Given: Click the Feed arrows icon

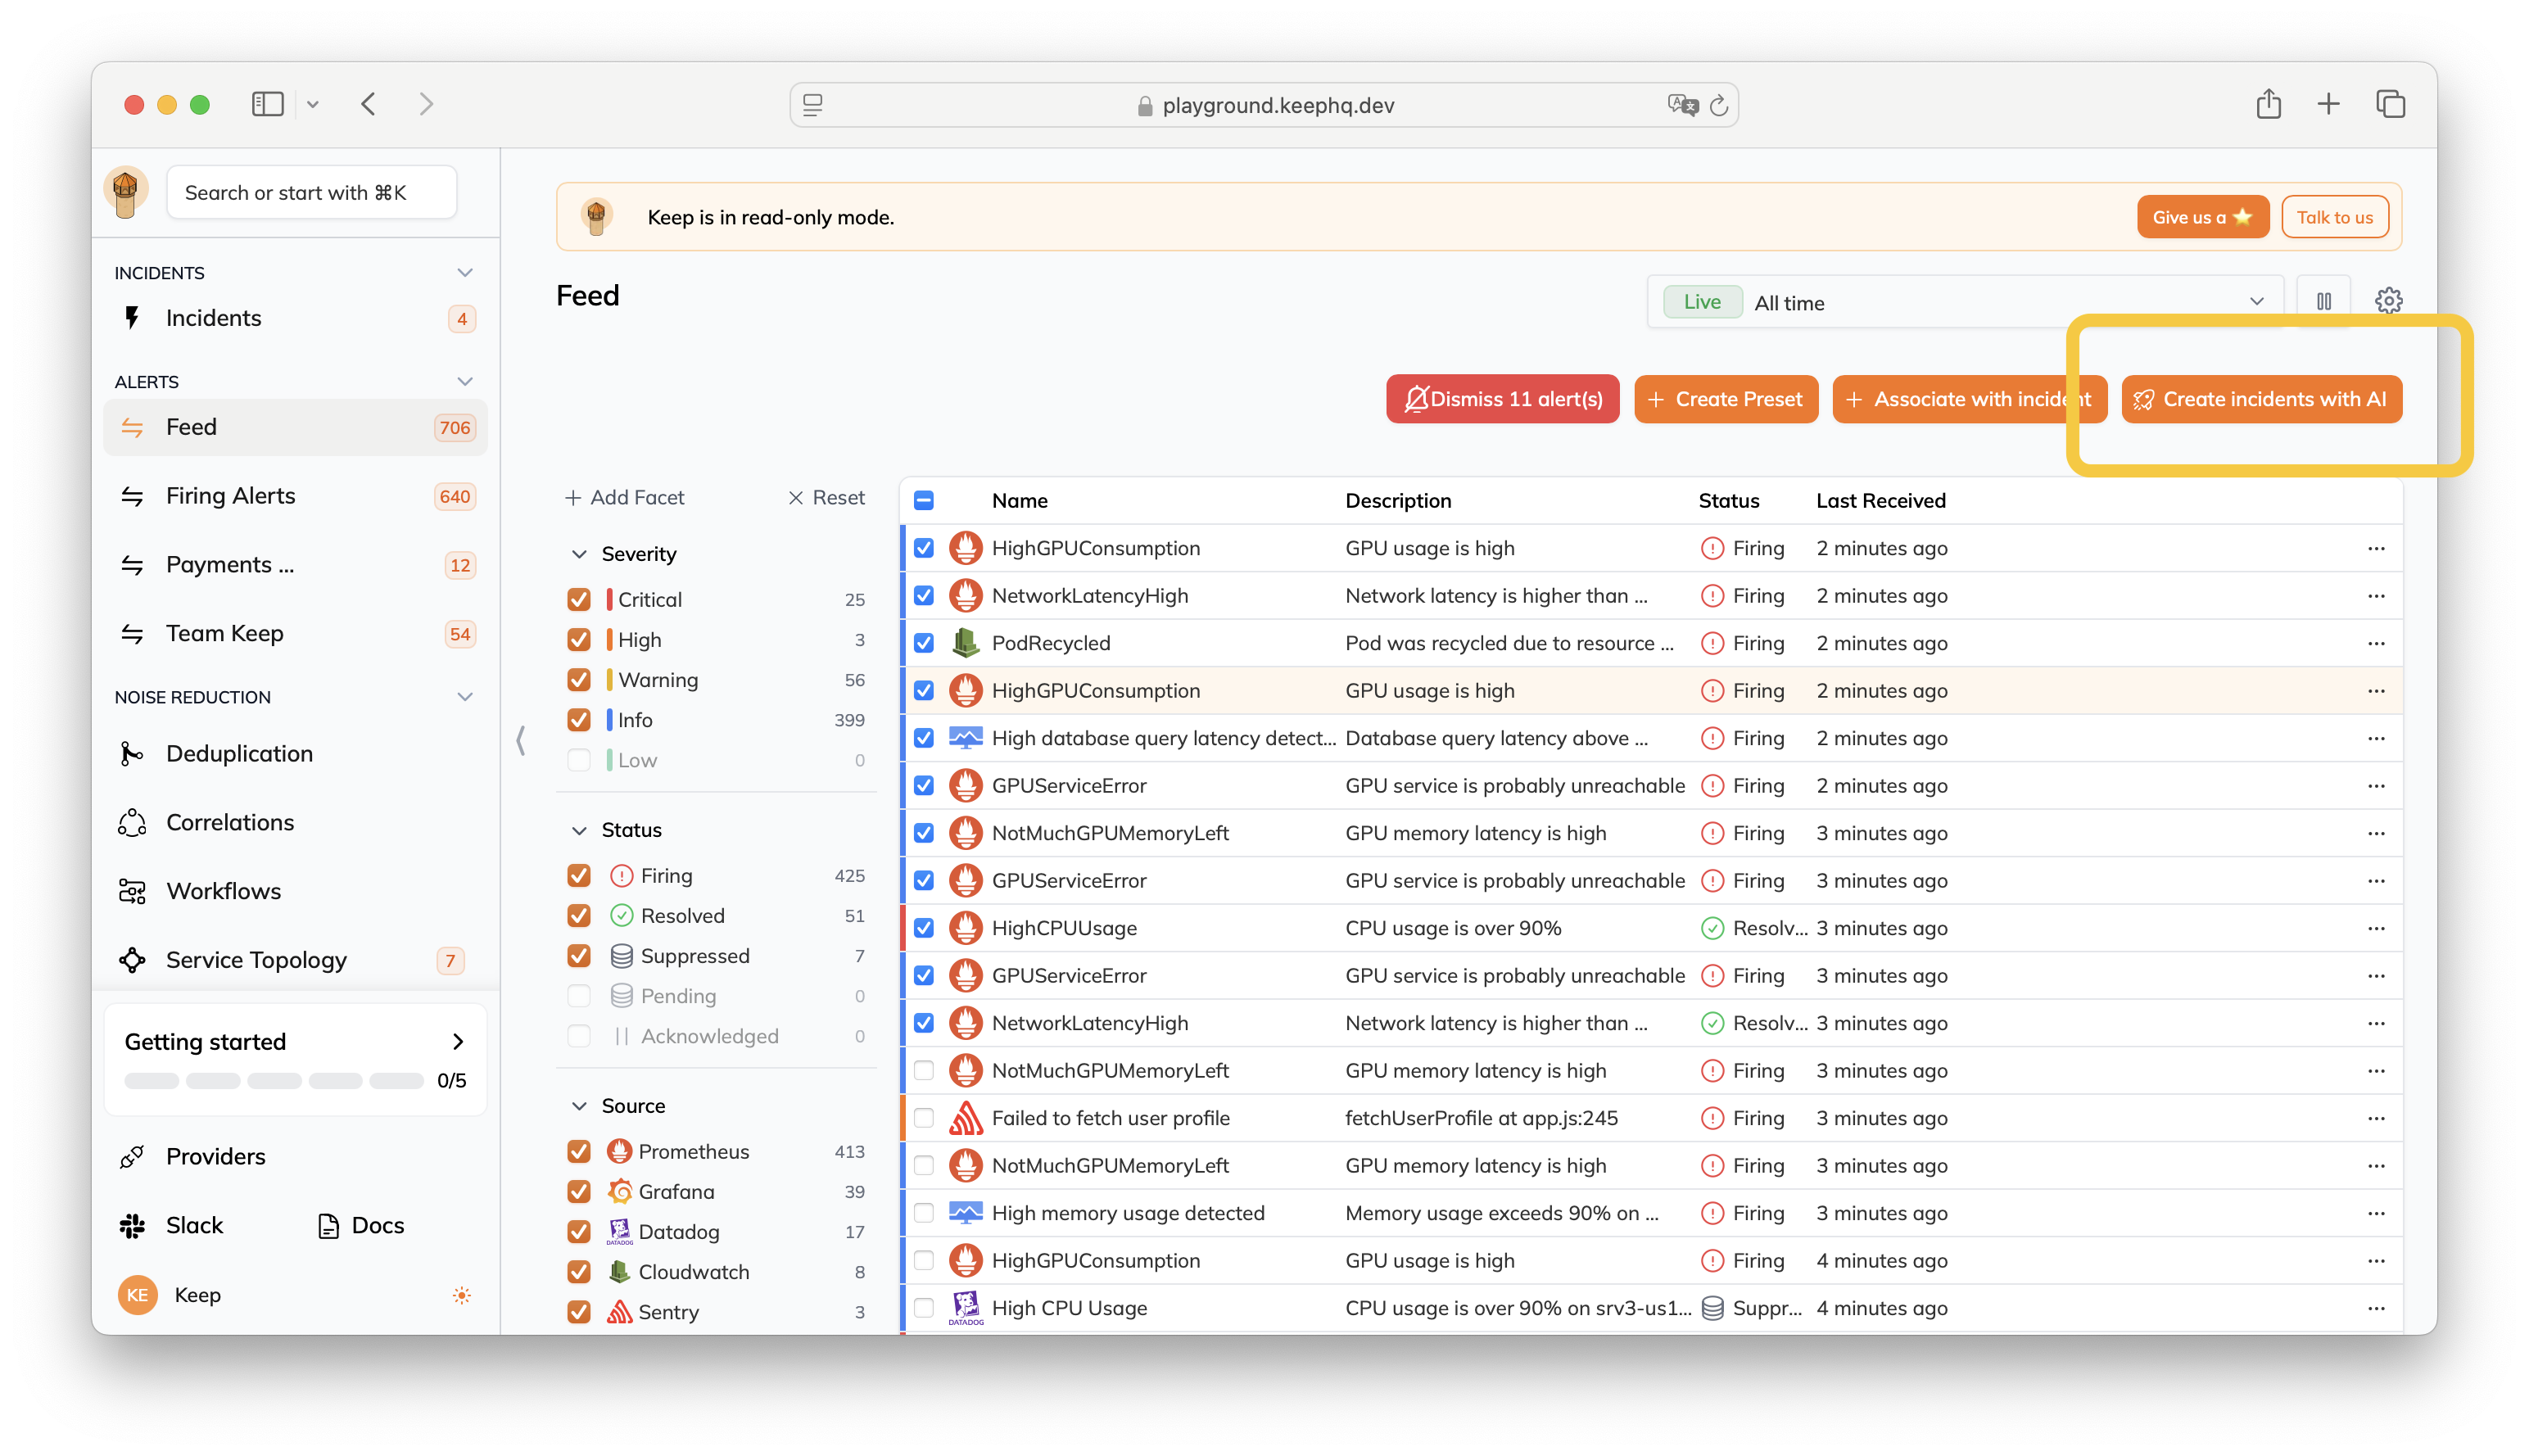Looking at the screenshot, I should 132,428.
